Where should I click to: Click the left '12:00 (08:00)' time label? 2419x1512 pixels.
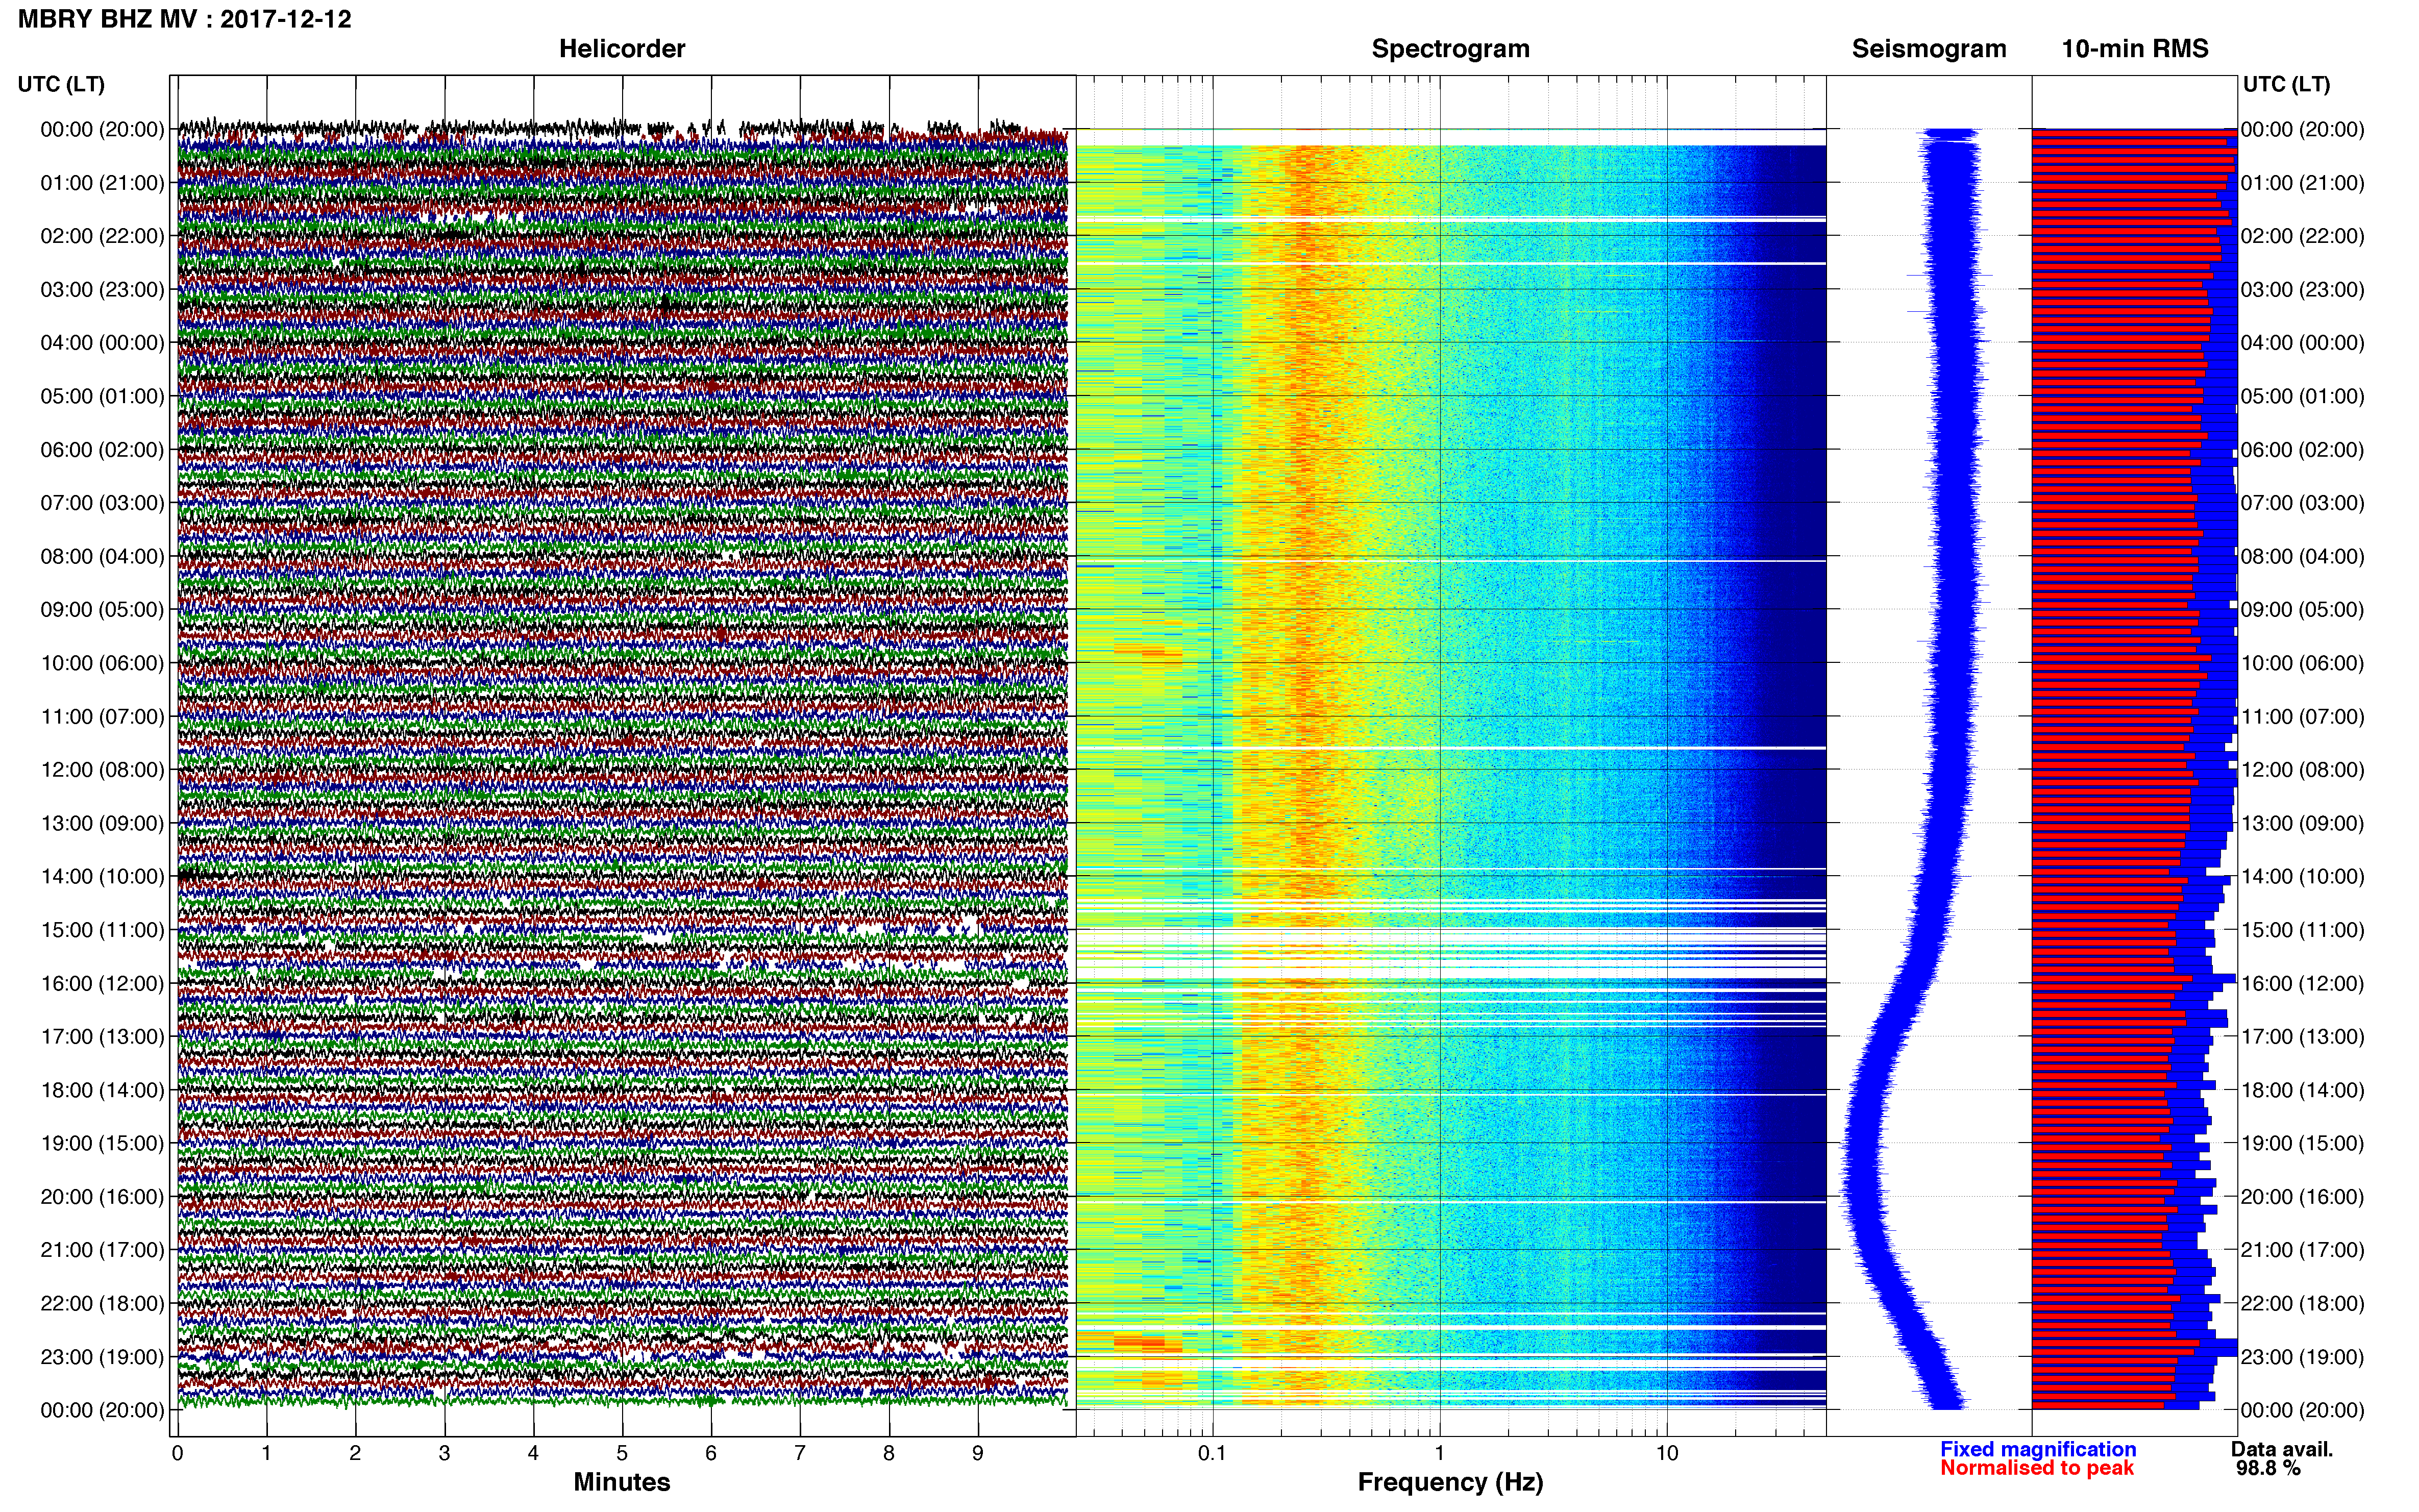point(102,770)
